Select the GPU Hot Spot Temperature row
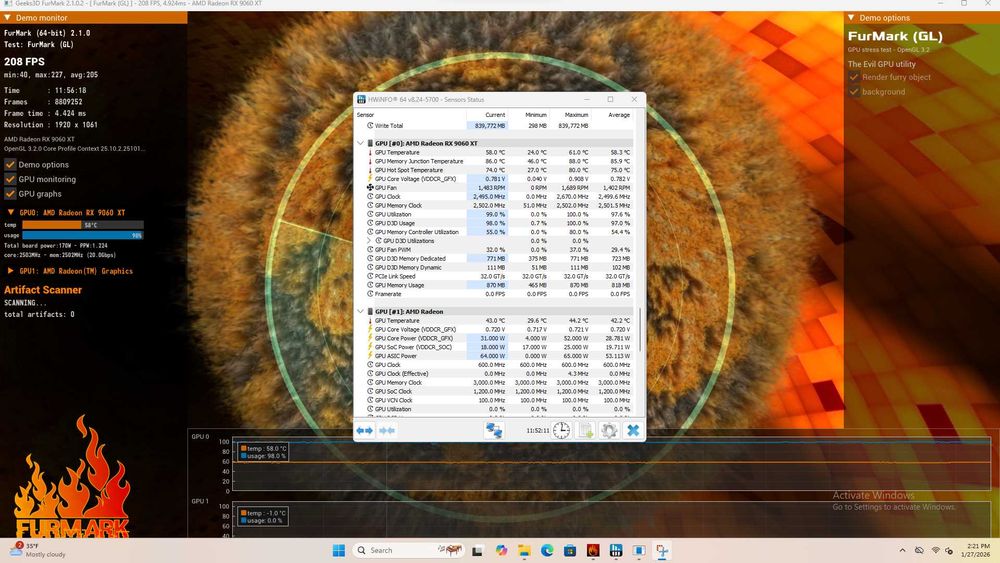Image resolution: width=1000 pixels, height=563 pixels. [x=495, y=170]
